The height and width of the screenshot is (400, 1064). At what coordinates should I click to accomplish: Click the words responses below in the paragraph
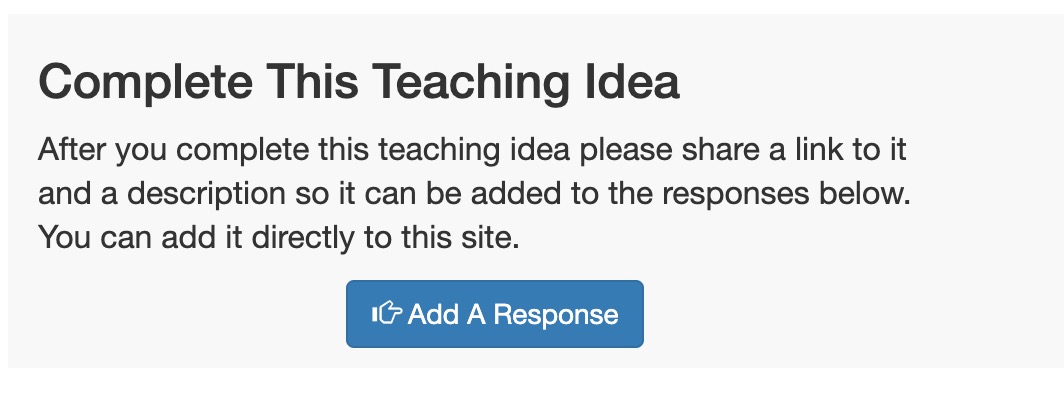[x=786, y=194]
